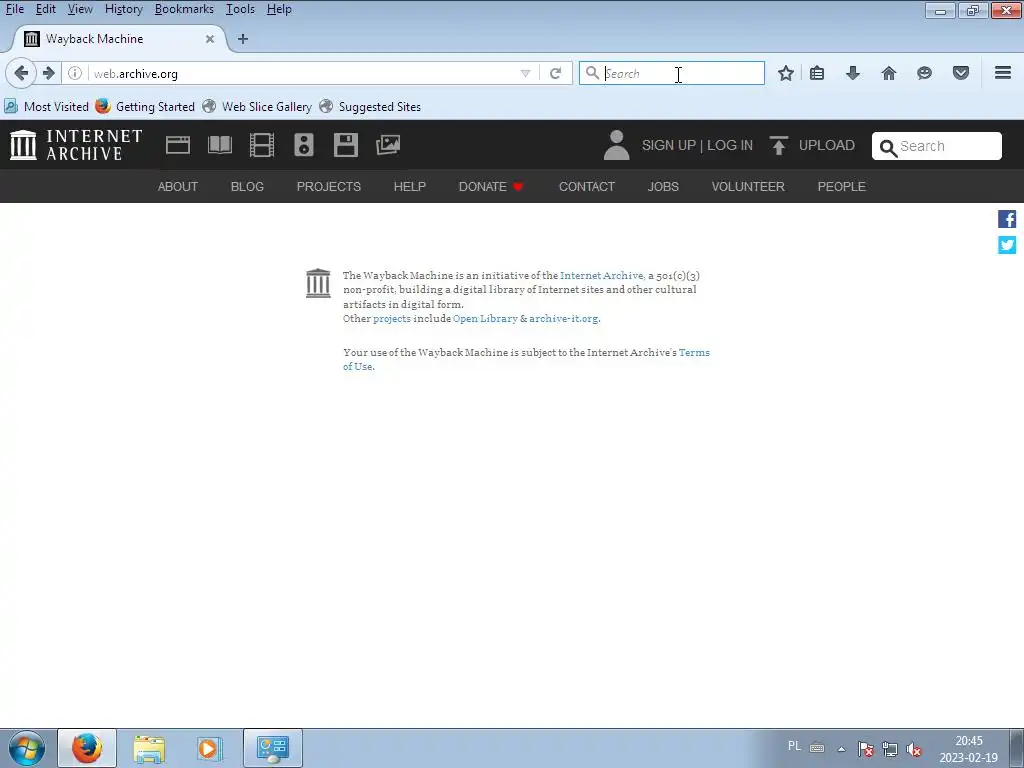The image size is (1024, 768).
Task: Go back with the browser back arrow
Action: click(x=21, y=73)
